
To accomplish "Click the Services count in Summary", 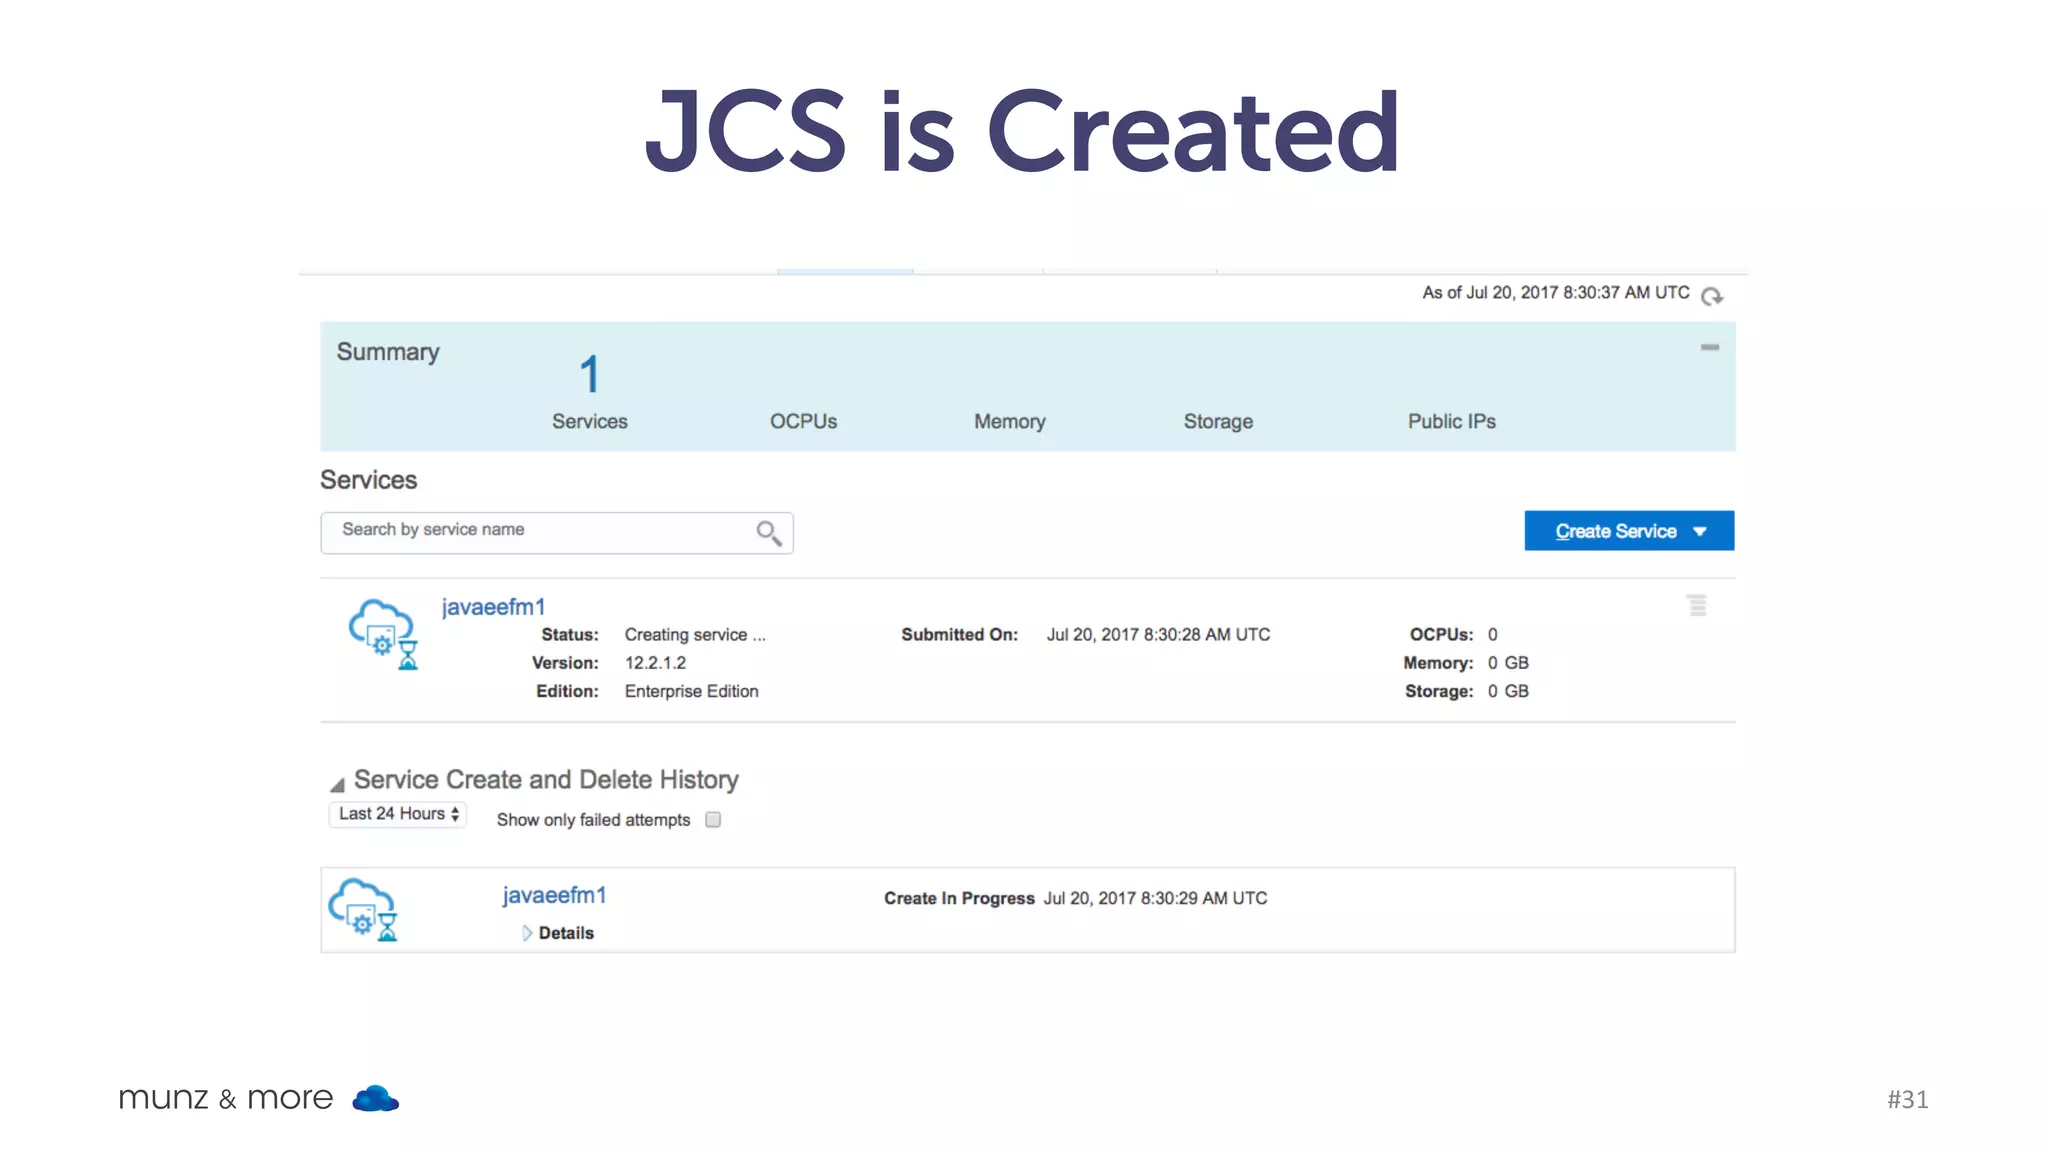I will pos(589,376).
